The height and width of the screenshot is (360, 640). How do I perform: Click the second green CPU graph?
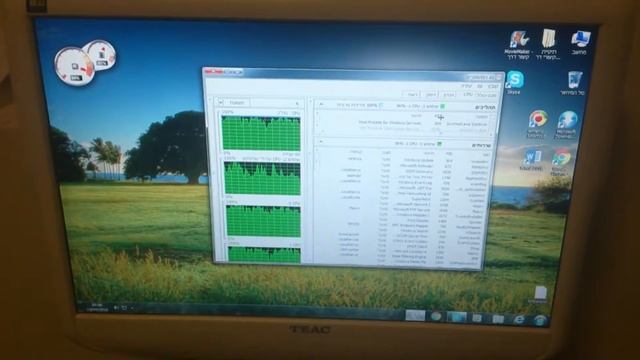262,178
